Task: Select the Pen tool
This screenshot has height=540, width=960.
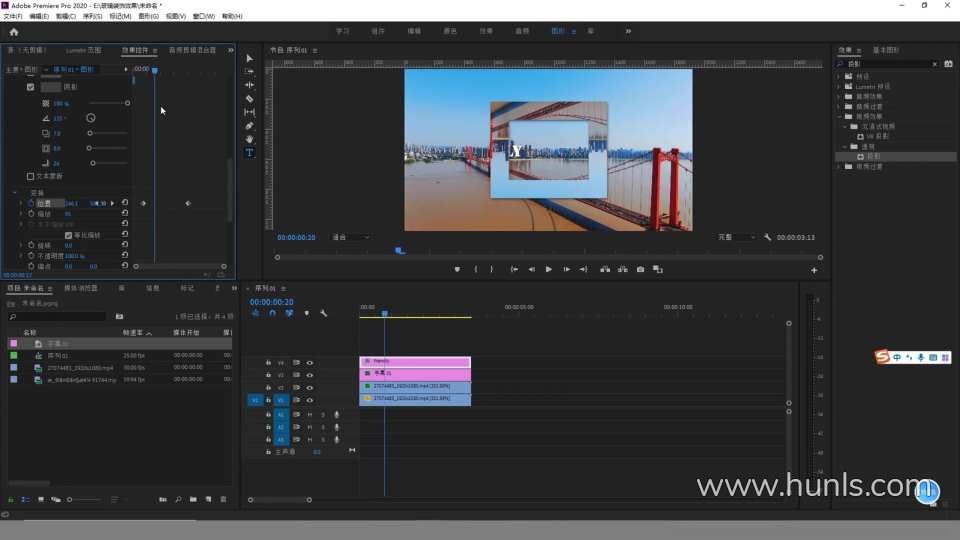Action: pyautogui.click(x=250, y=126)
